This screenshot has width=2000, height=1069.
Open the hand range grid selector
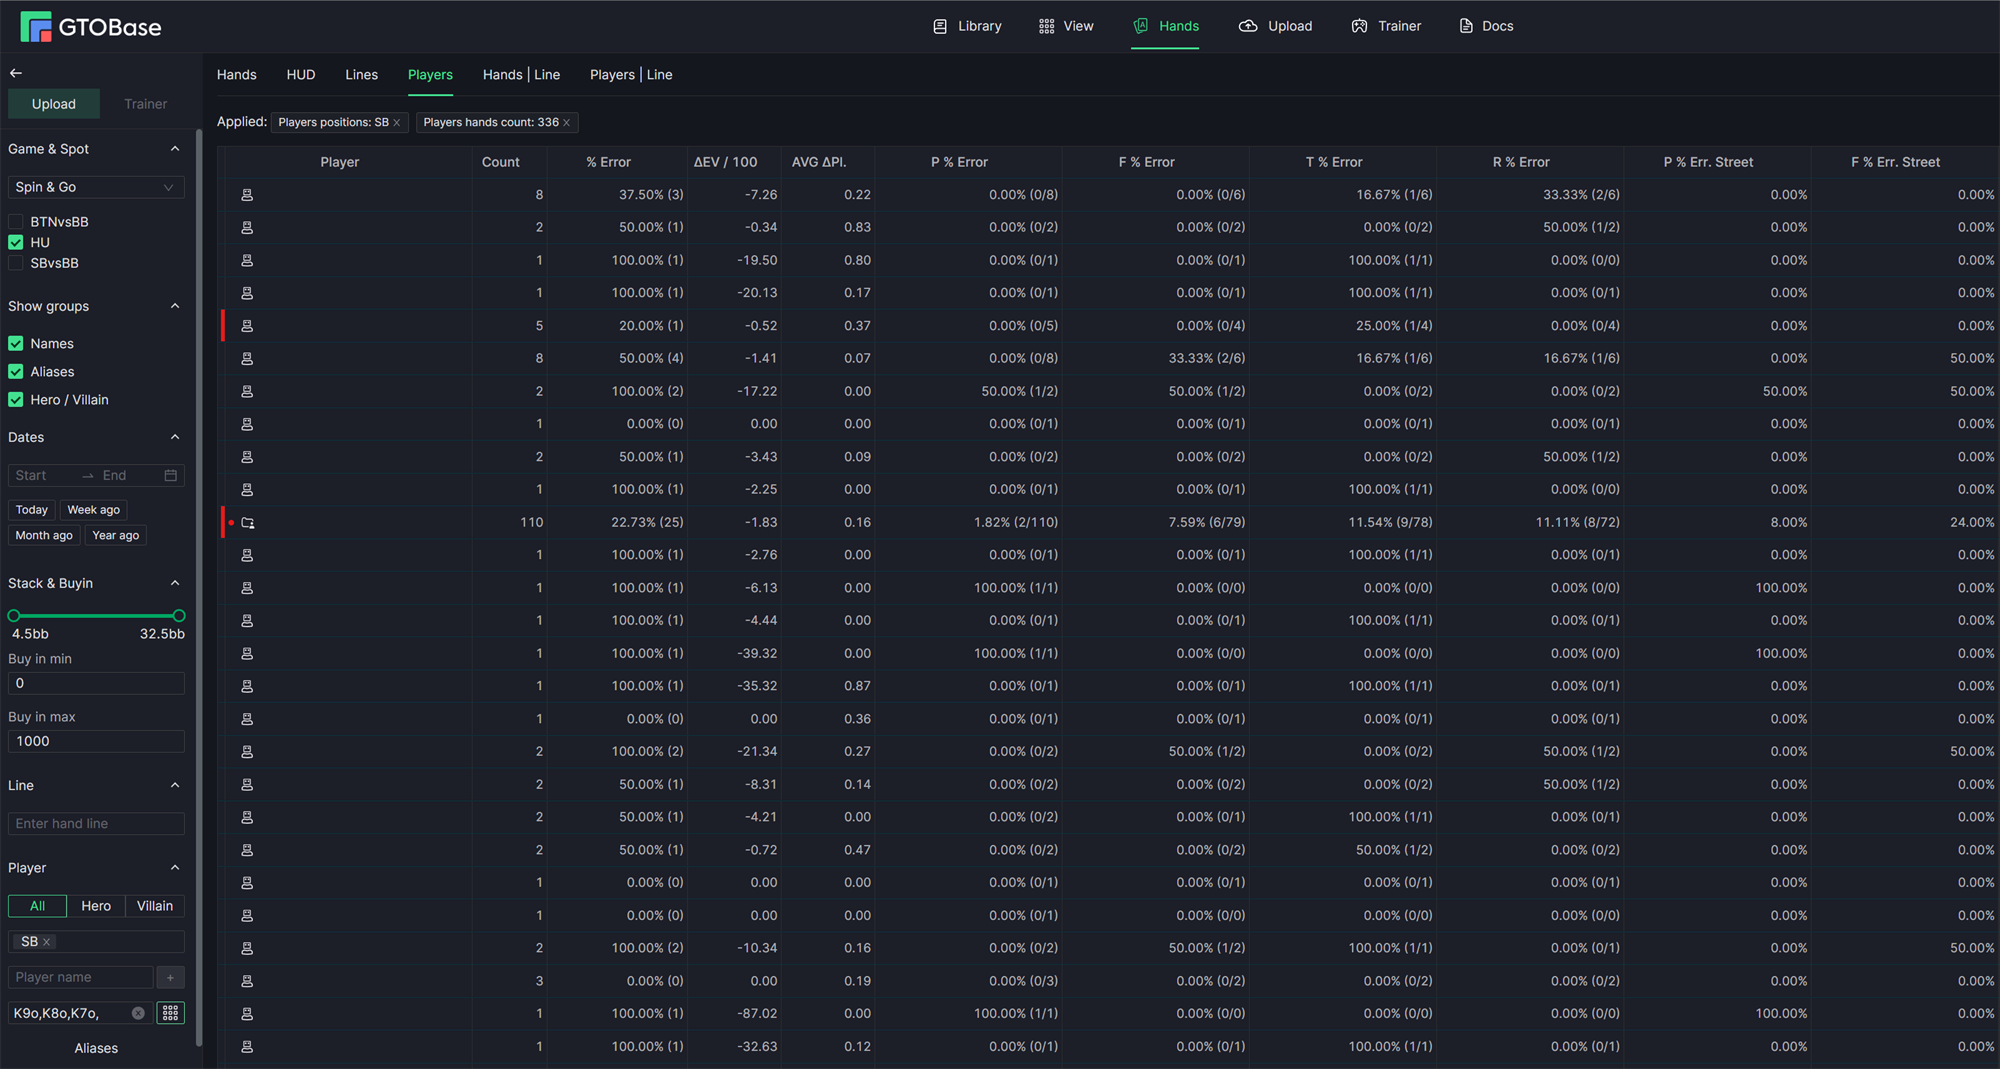(171, 1014)
